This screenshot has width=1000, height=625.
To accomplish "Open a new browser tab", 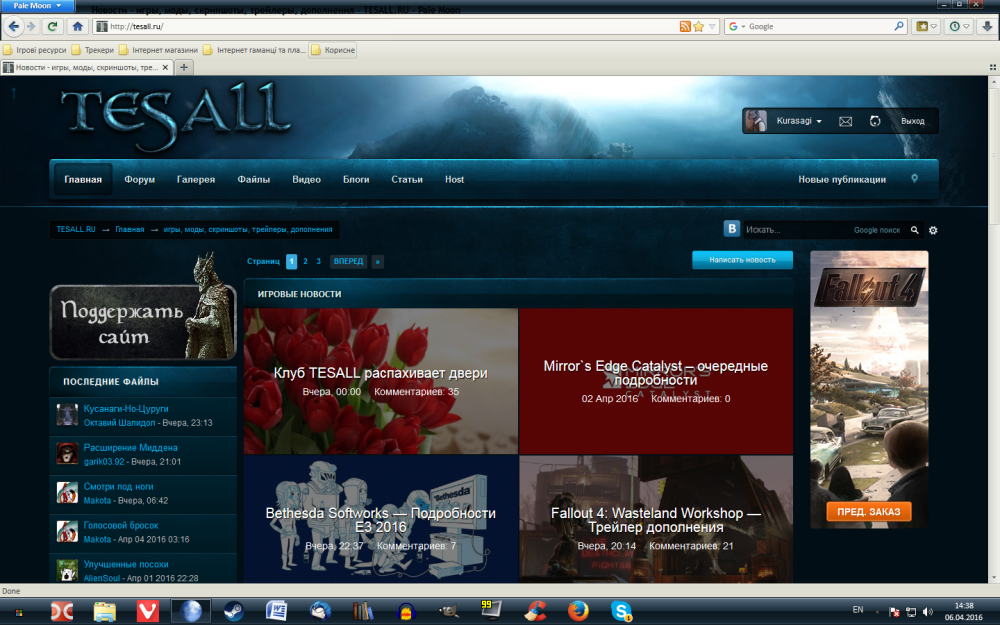I will point(184,67).
